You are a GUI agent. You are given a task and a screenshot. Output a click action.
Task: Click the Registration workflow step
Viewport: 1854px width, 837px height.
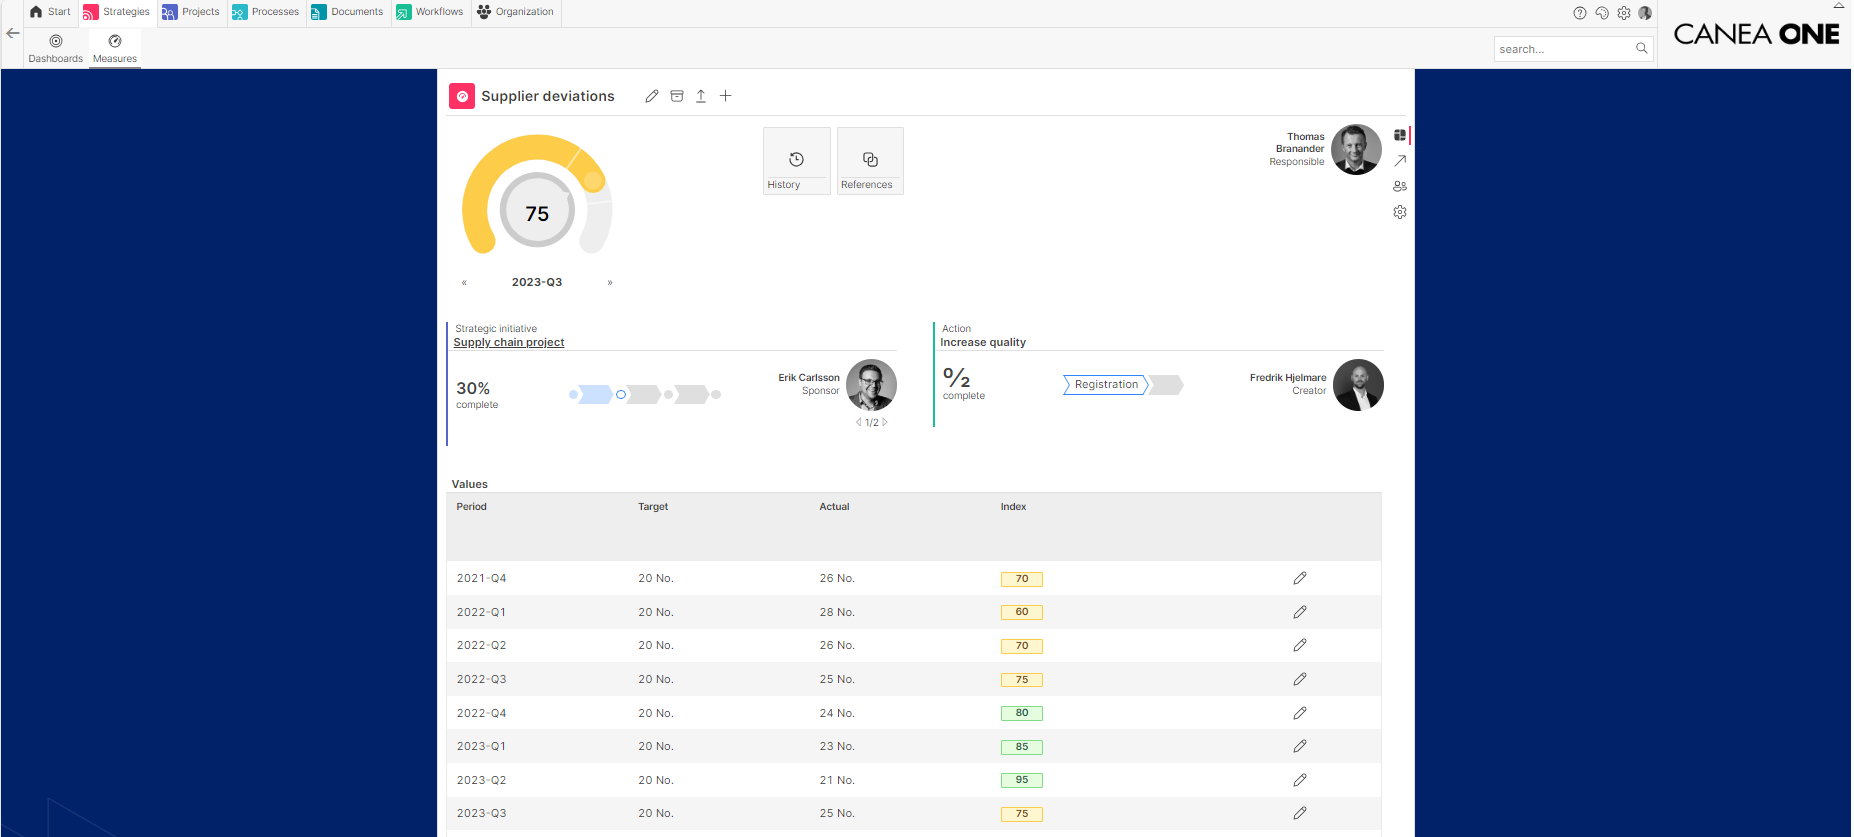point(1106,385)
